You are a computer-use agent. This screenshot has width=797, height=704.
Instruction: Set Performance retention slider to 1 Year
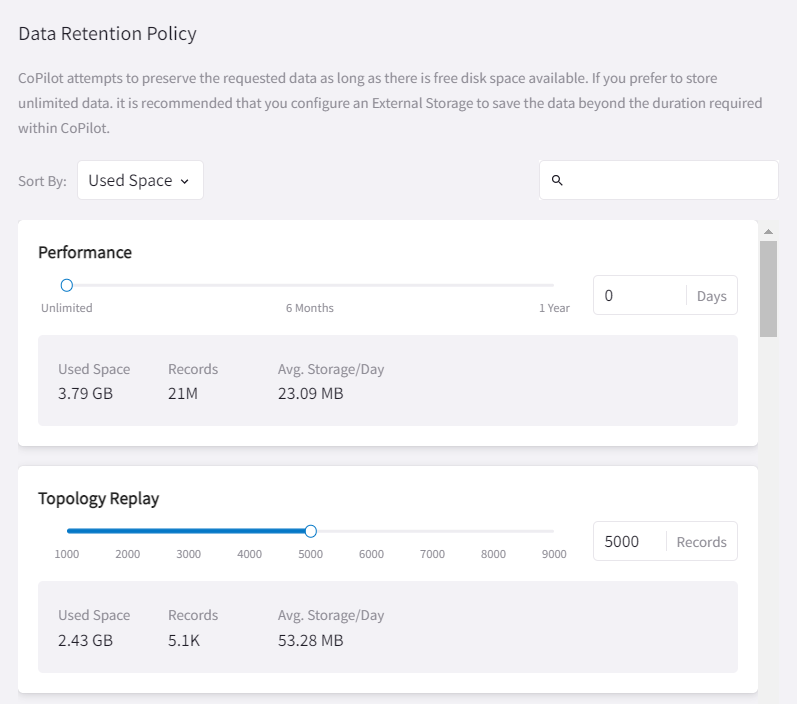point(553,285)
